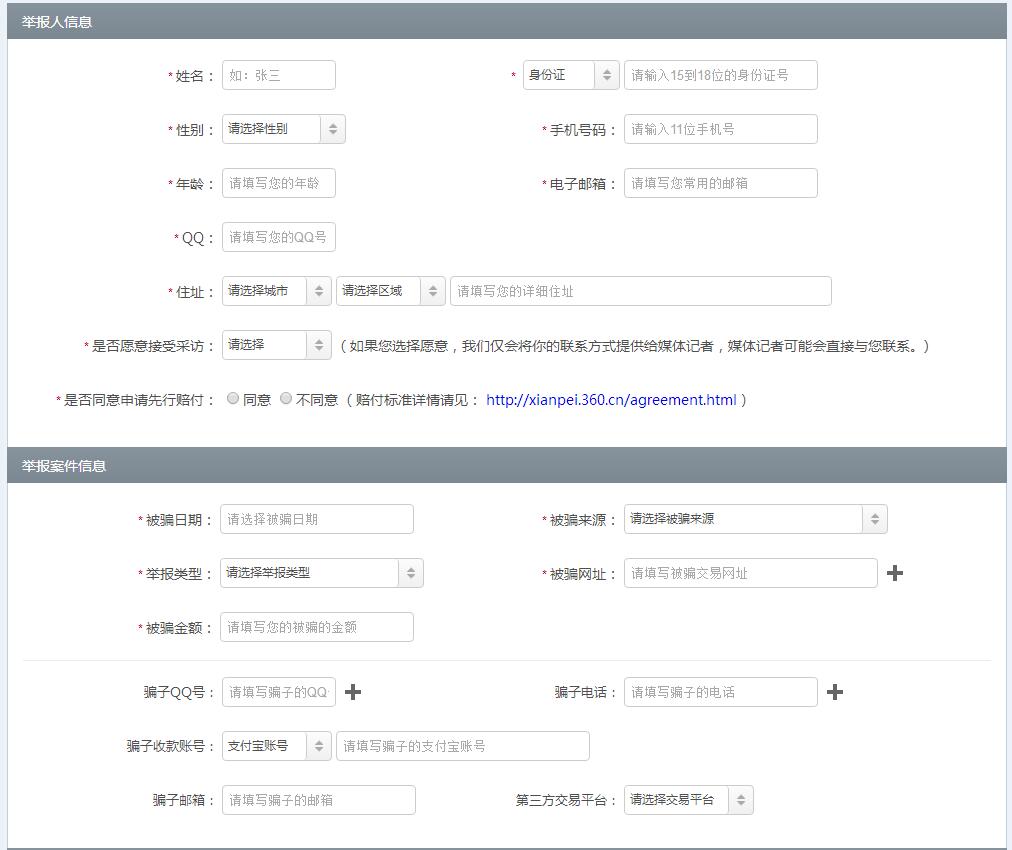This screenshot has height=850, width=1012.
Task: Click the plus icon next to 骗子电话
Action: pos(837,691)
